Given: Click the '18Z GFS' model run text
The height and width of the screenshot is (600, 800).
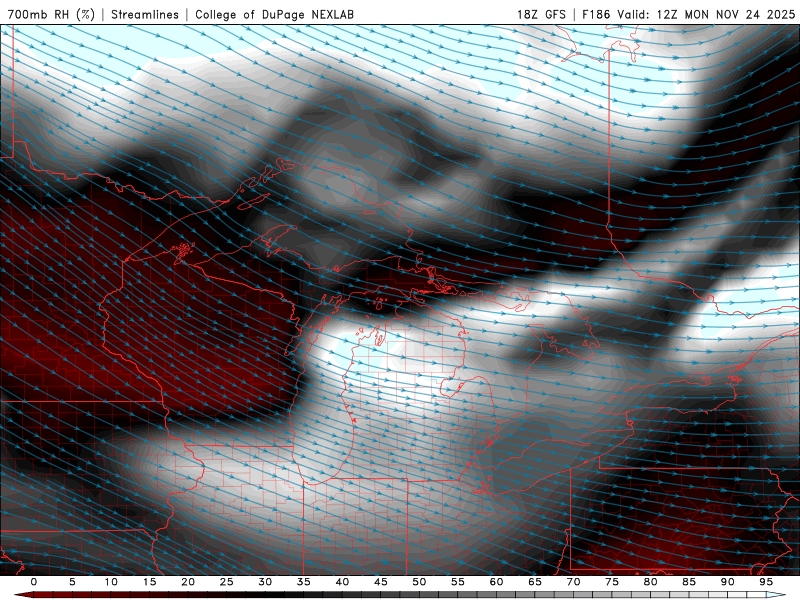Looking at the screenshot, I should click(x=541, y=14).
